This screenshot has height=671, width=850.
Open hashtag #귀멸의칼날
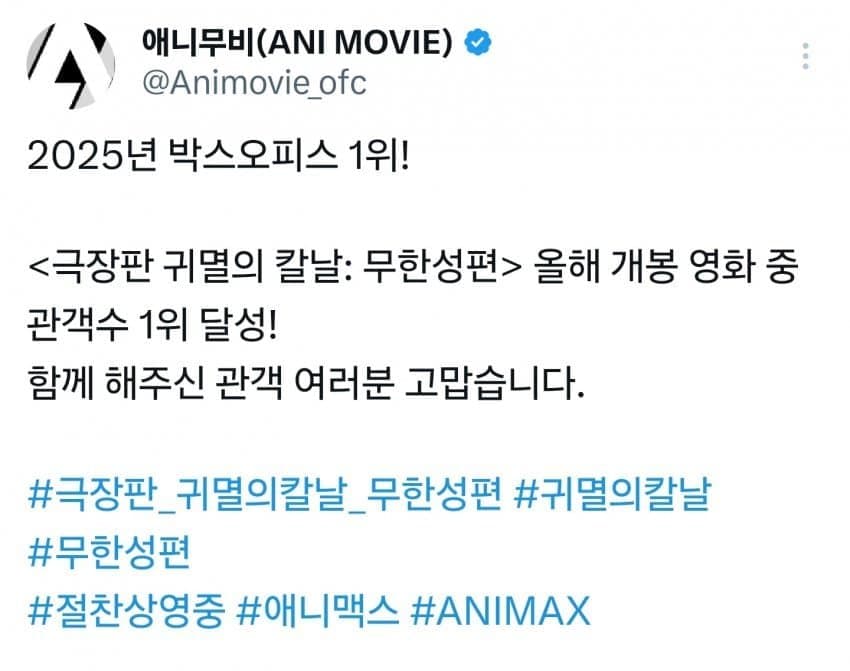613,493
